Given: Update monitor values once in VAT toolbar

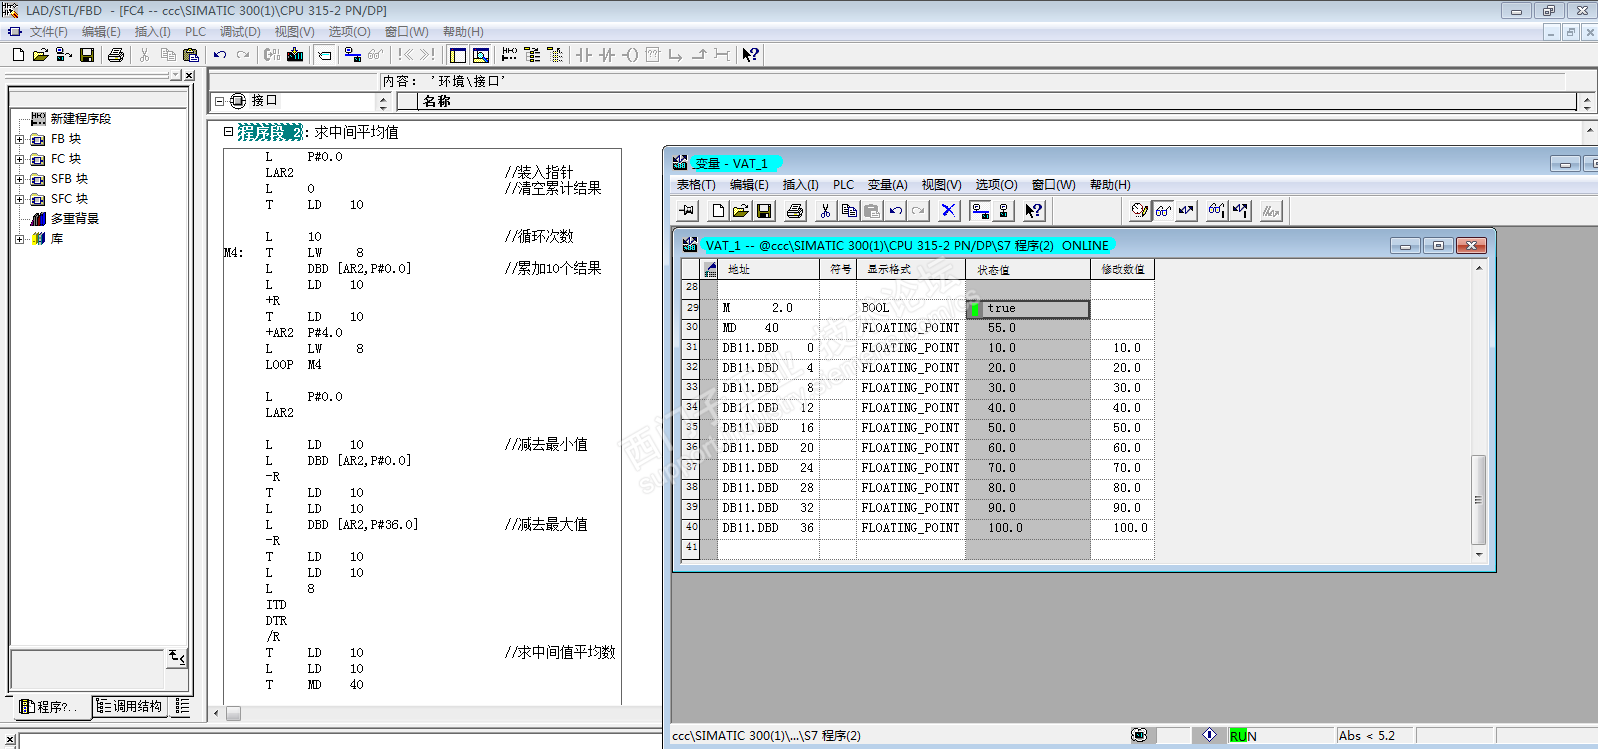Looking at the screenshot, I should (1216, 210).
